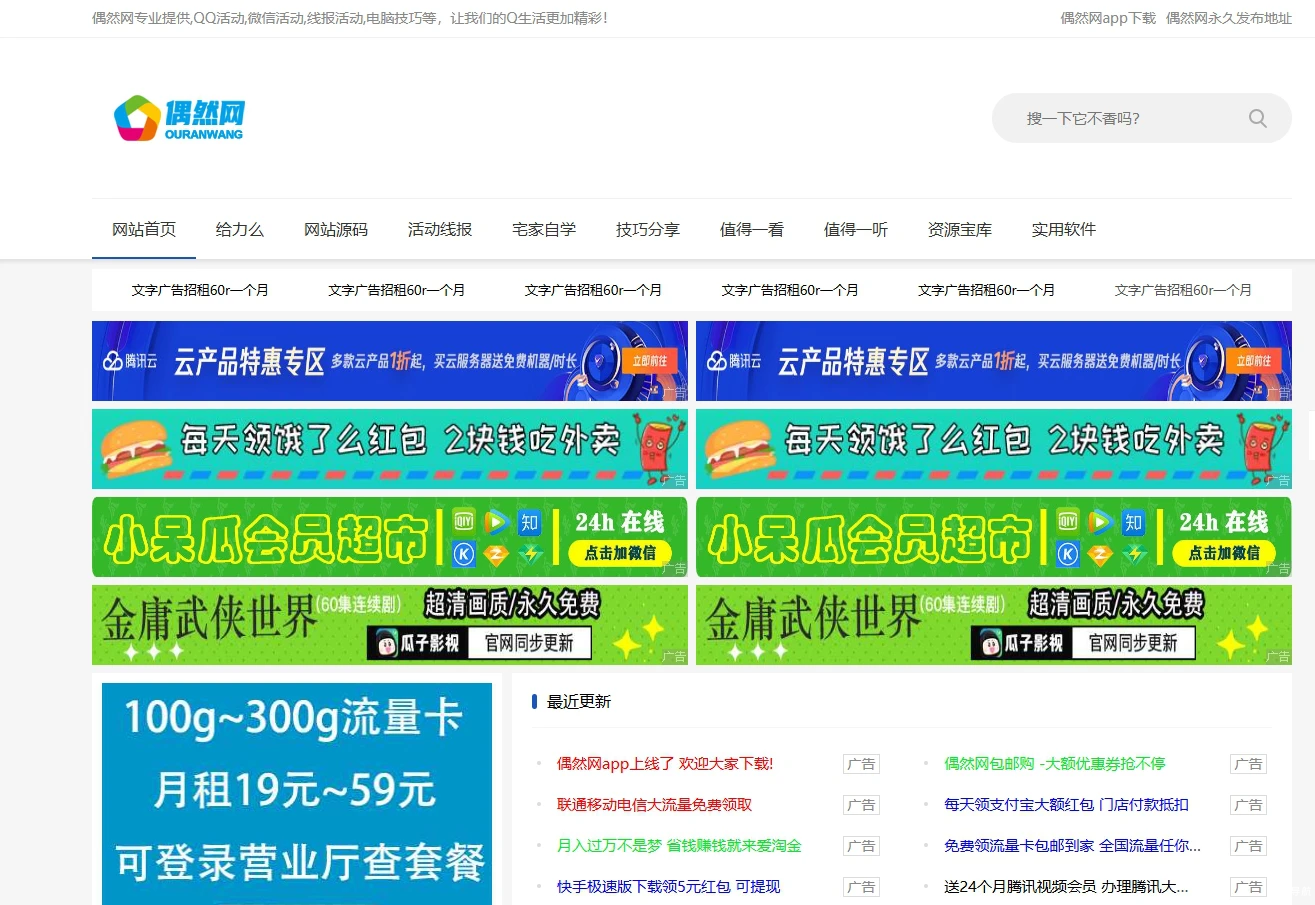
Task: Click 广告 tag beside 偶然网app上线了
Action: pyautogui.click(x=861, y=764)
